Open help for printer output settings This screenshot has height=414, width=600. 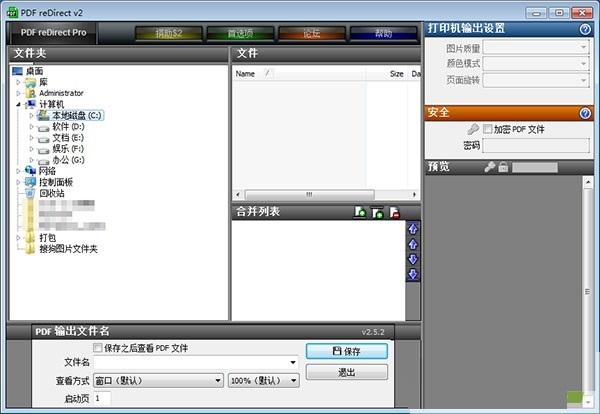585,29
